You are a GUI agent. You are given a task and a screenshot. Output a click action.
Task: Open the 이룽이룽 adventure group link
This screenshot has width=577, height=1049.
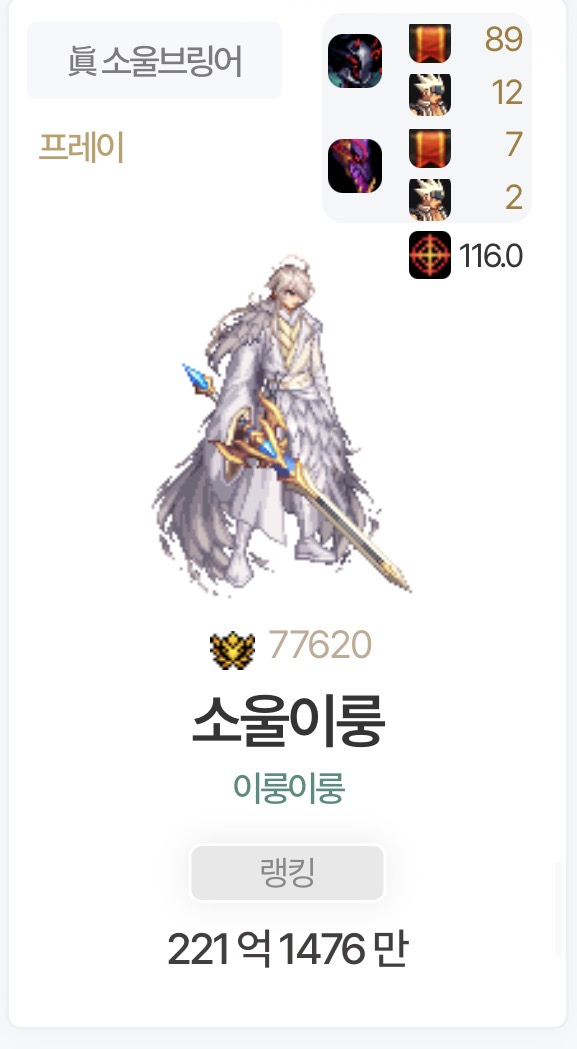click(288, 788)
